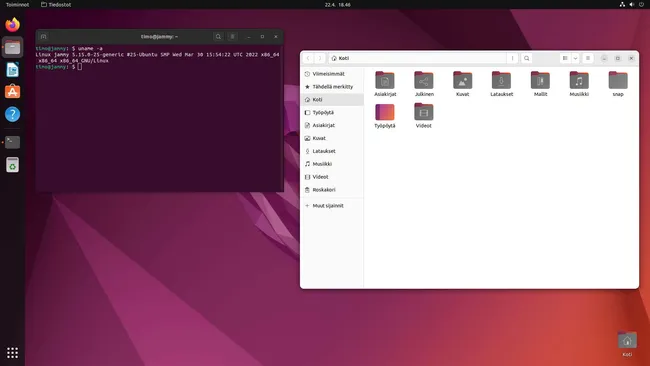Select Tähdellä merkitty in the sidebar

click(x=332, y=87)
